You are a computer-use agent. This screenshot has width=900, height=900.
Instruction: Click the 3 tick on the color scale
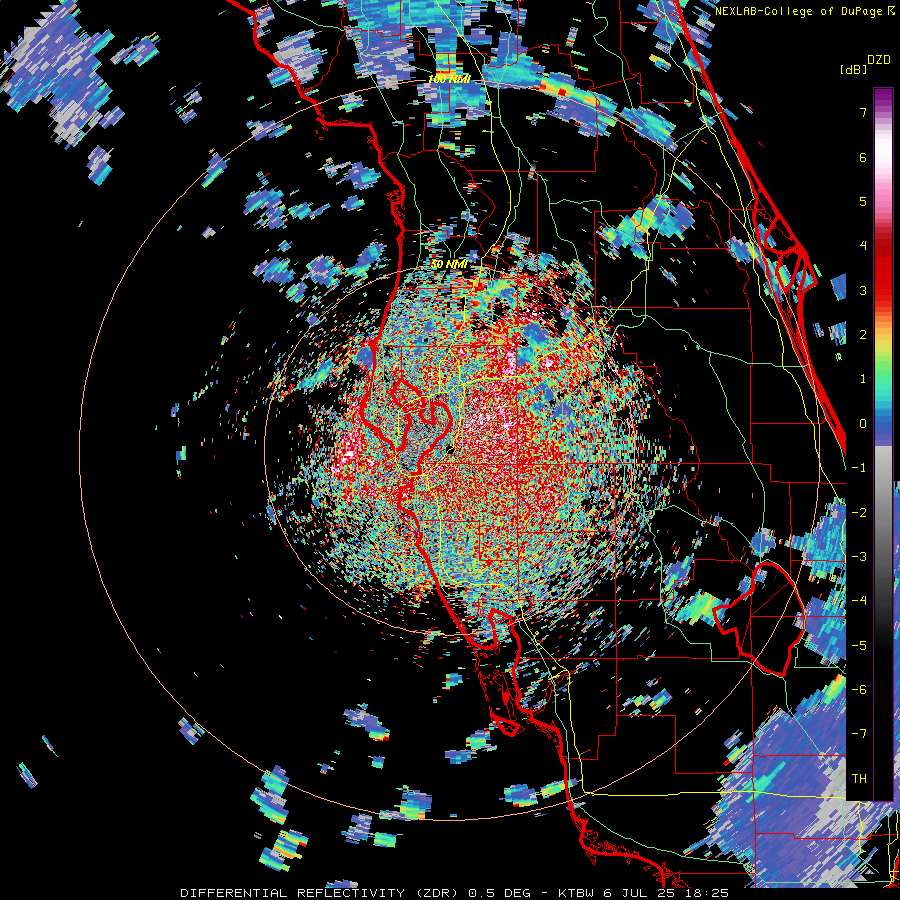[x=863, y=290]
